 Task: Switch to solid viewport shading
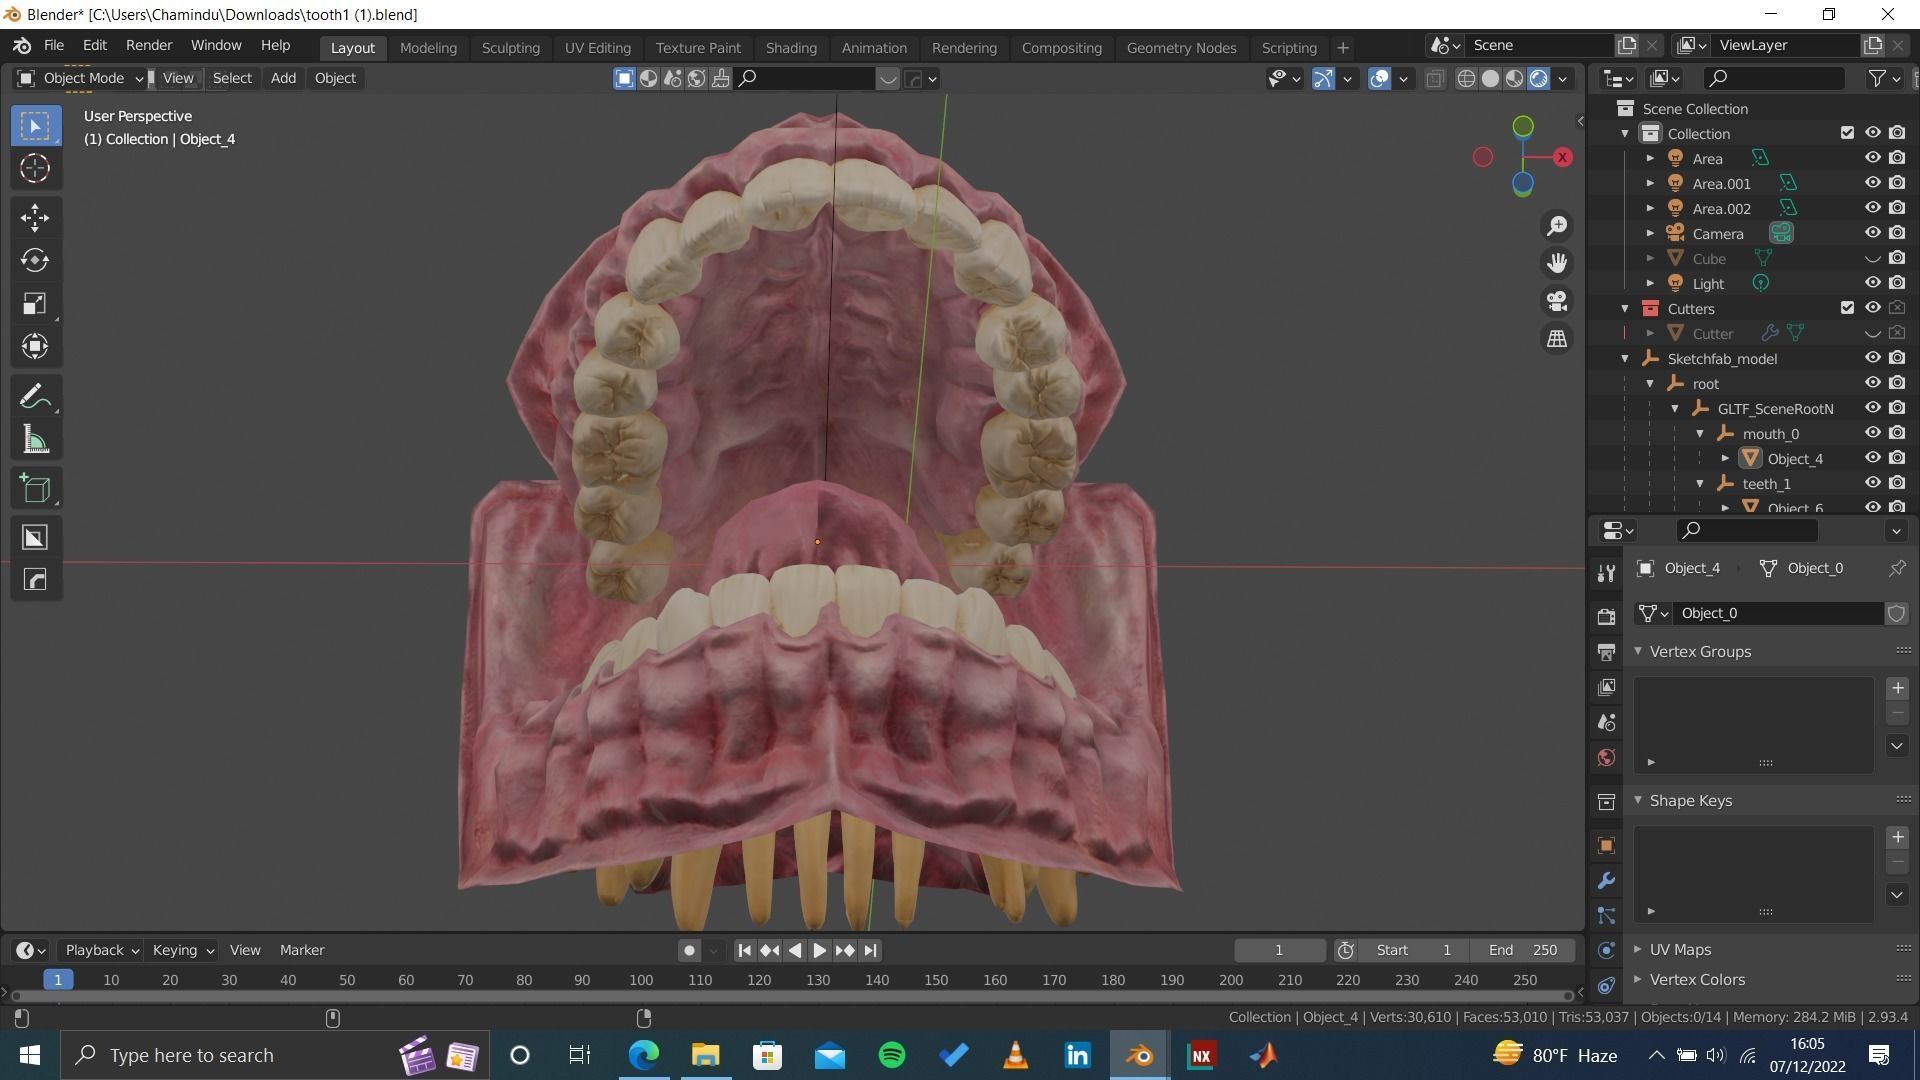[x=1490, y=79]
